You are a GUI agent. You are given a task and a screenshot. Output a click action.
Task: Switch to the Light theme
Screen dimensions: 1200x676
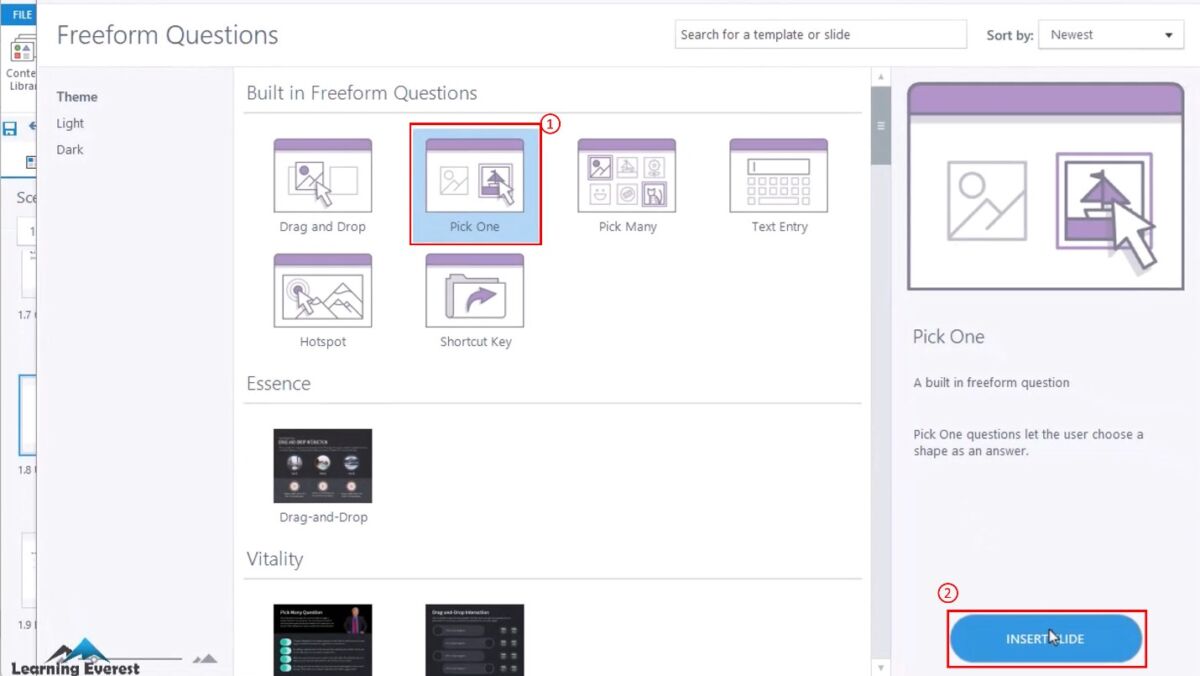click(70, 123)
